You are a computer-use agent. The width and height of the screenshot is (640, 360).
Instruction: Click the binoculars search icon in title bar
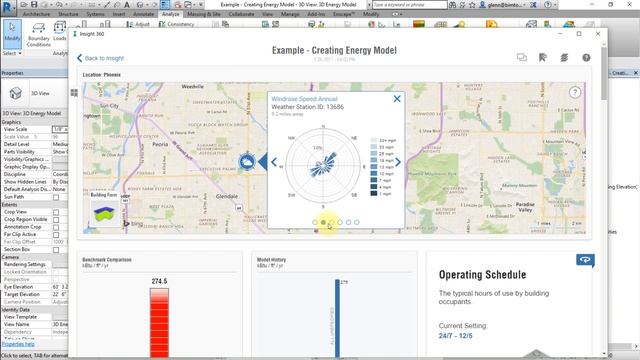click(x=452, y=5)
